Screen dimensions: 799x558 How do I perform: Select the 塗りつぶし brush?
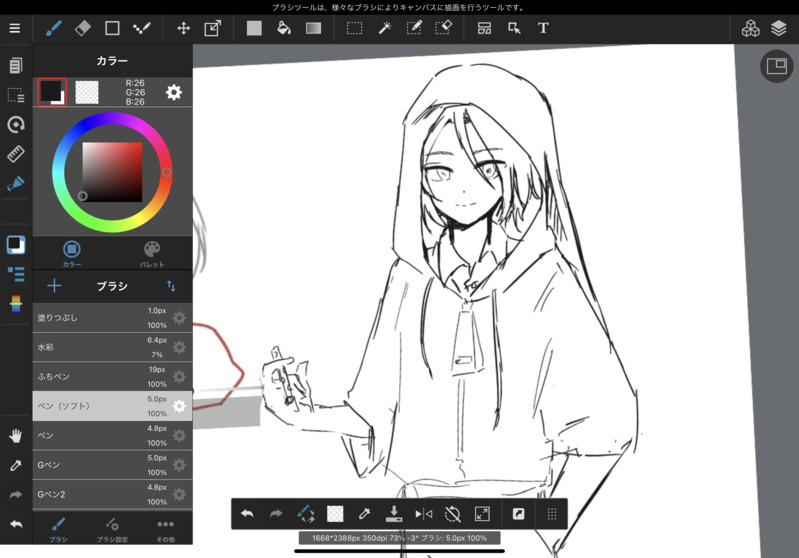(x=112, y=318)
